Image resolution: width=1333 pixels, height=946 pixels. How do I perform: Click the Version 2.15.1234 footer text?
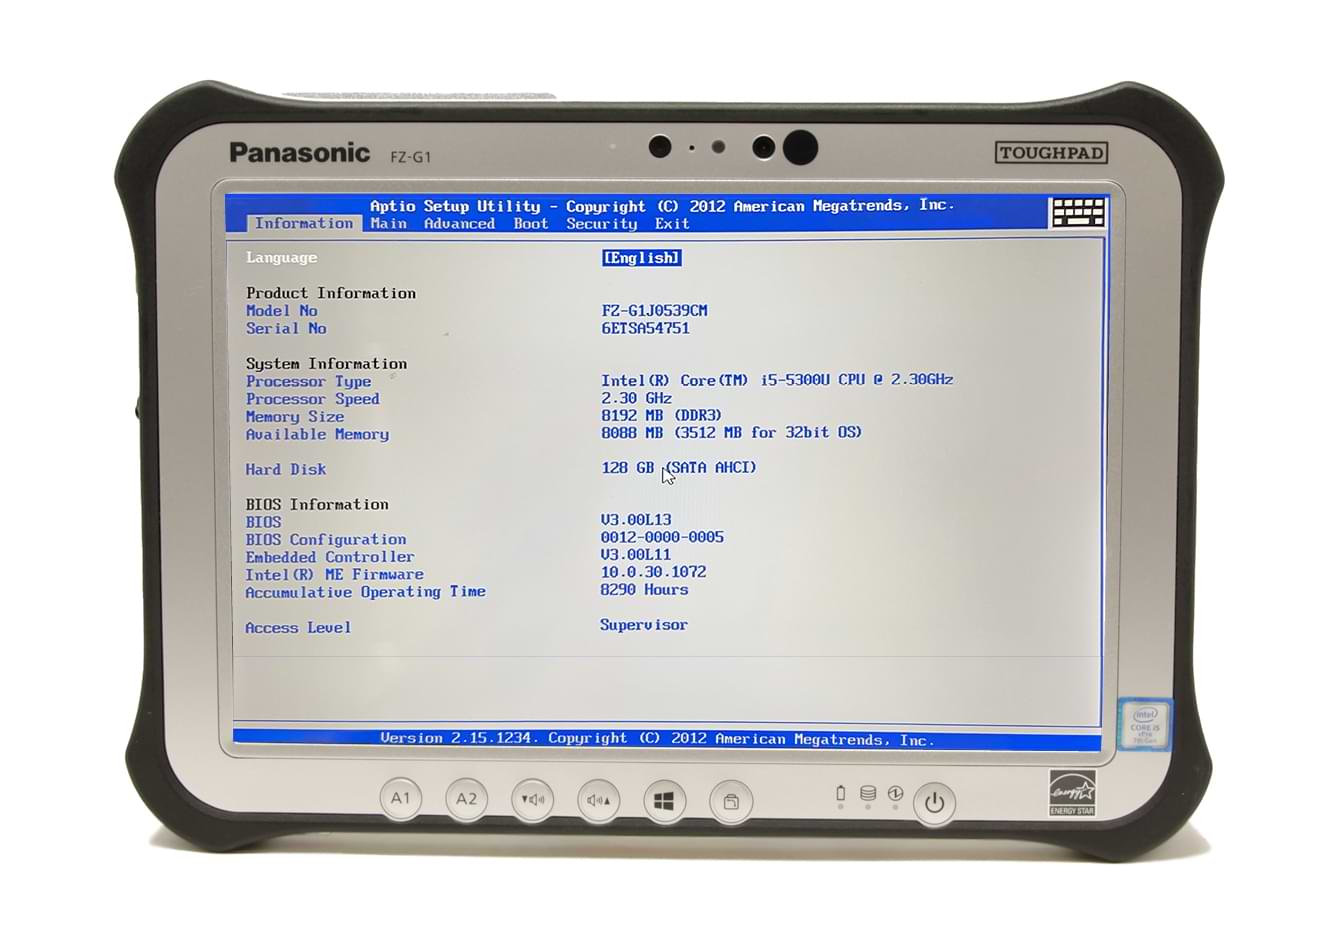coord(656,740)
